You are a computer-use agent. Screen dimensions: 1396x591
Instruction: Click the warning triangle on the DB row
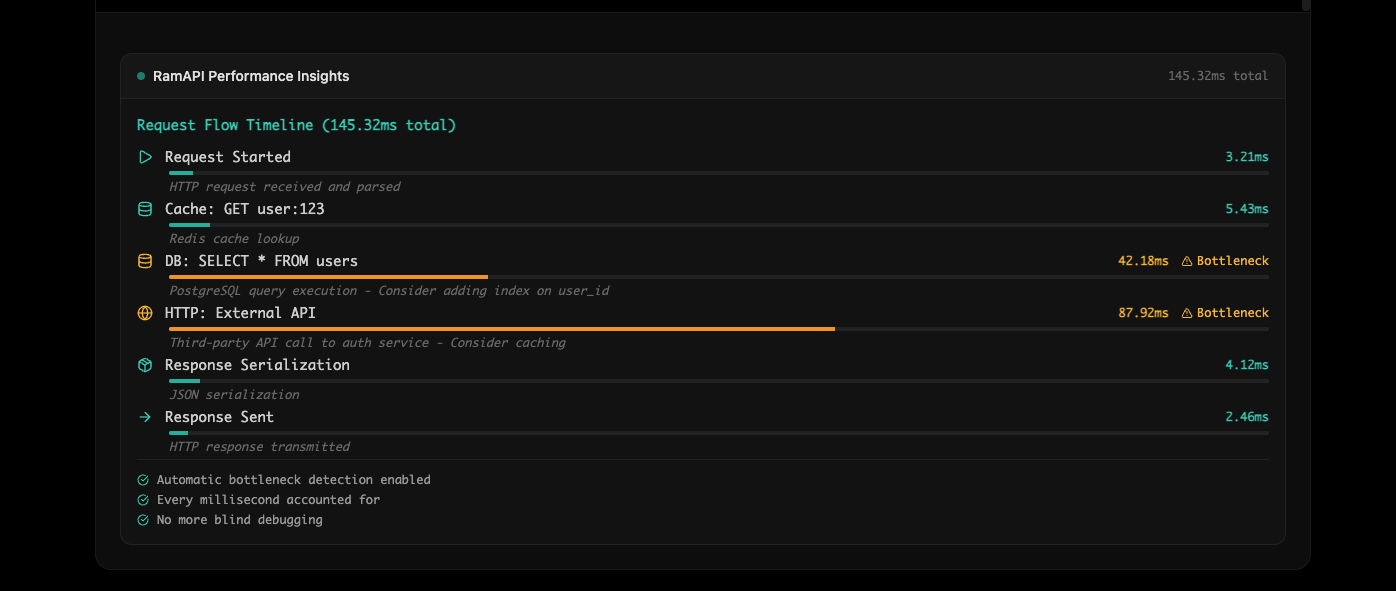click(x=1187, y=261)
